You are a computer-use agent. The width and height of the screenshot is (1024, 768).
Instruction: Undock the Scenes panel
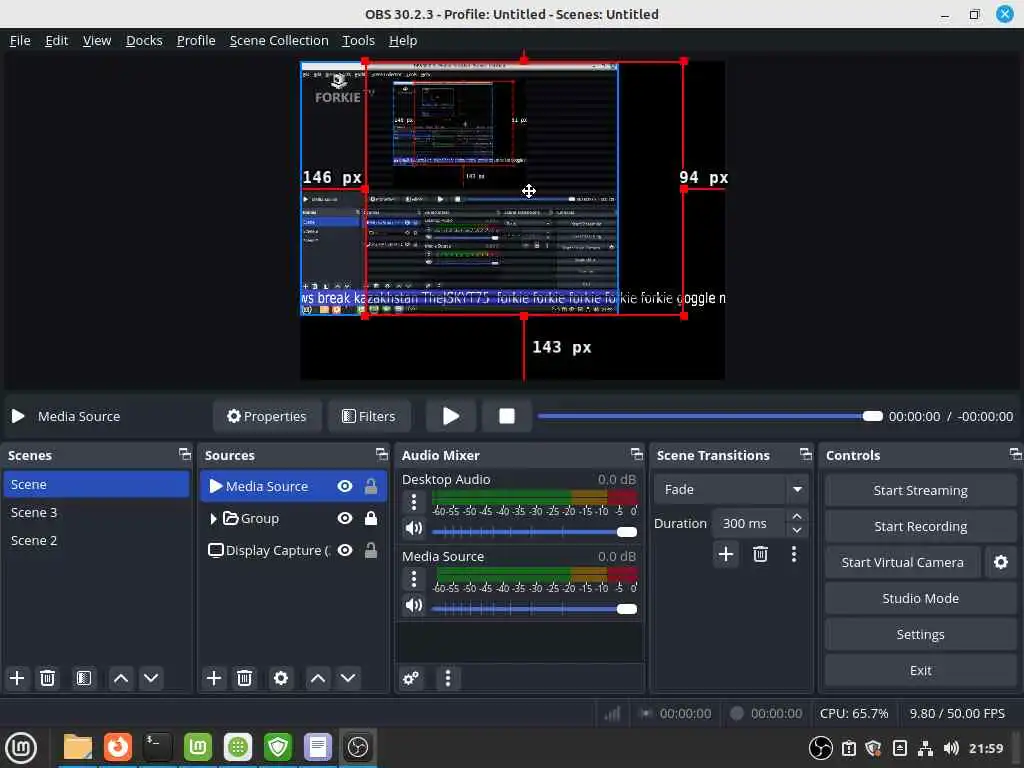pos(185,454)
